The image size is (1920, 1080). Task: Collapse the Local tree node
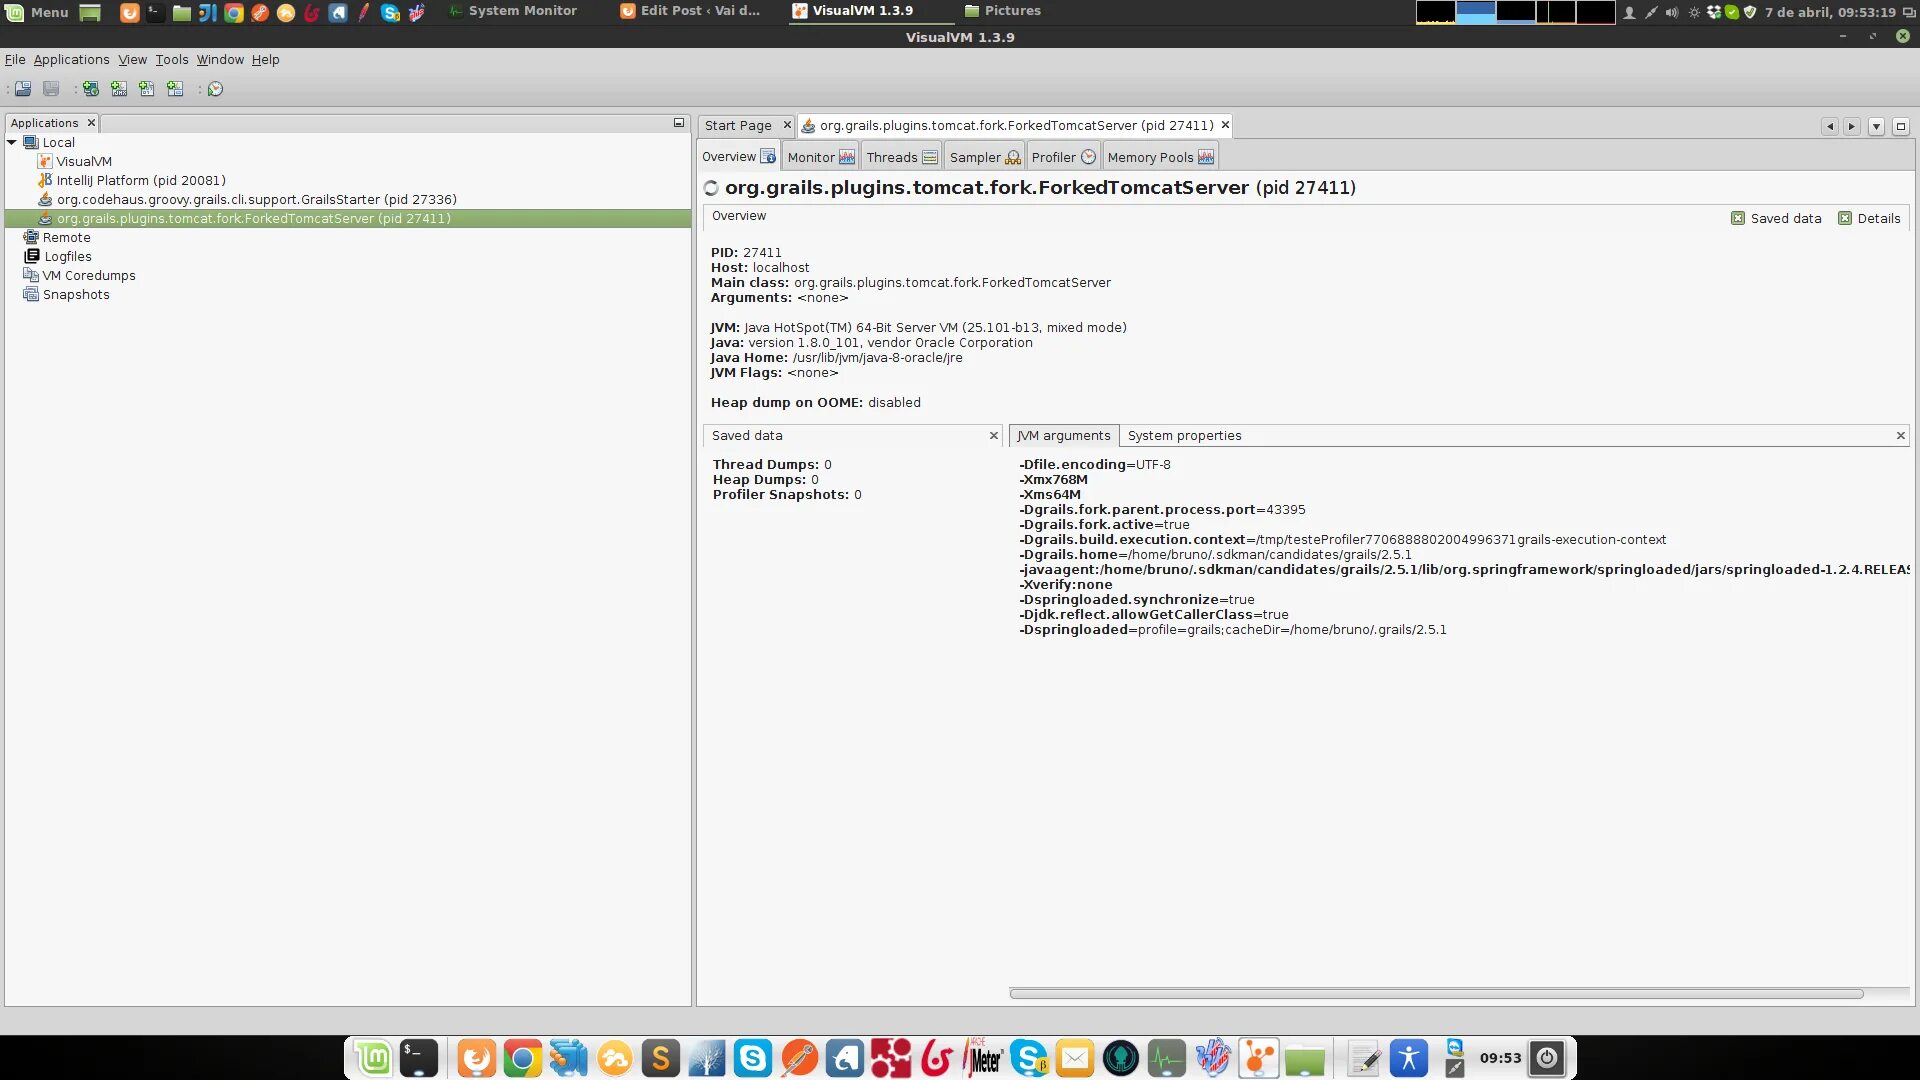tap(12, 143)
